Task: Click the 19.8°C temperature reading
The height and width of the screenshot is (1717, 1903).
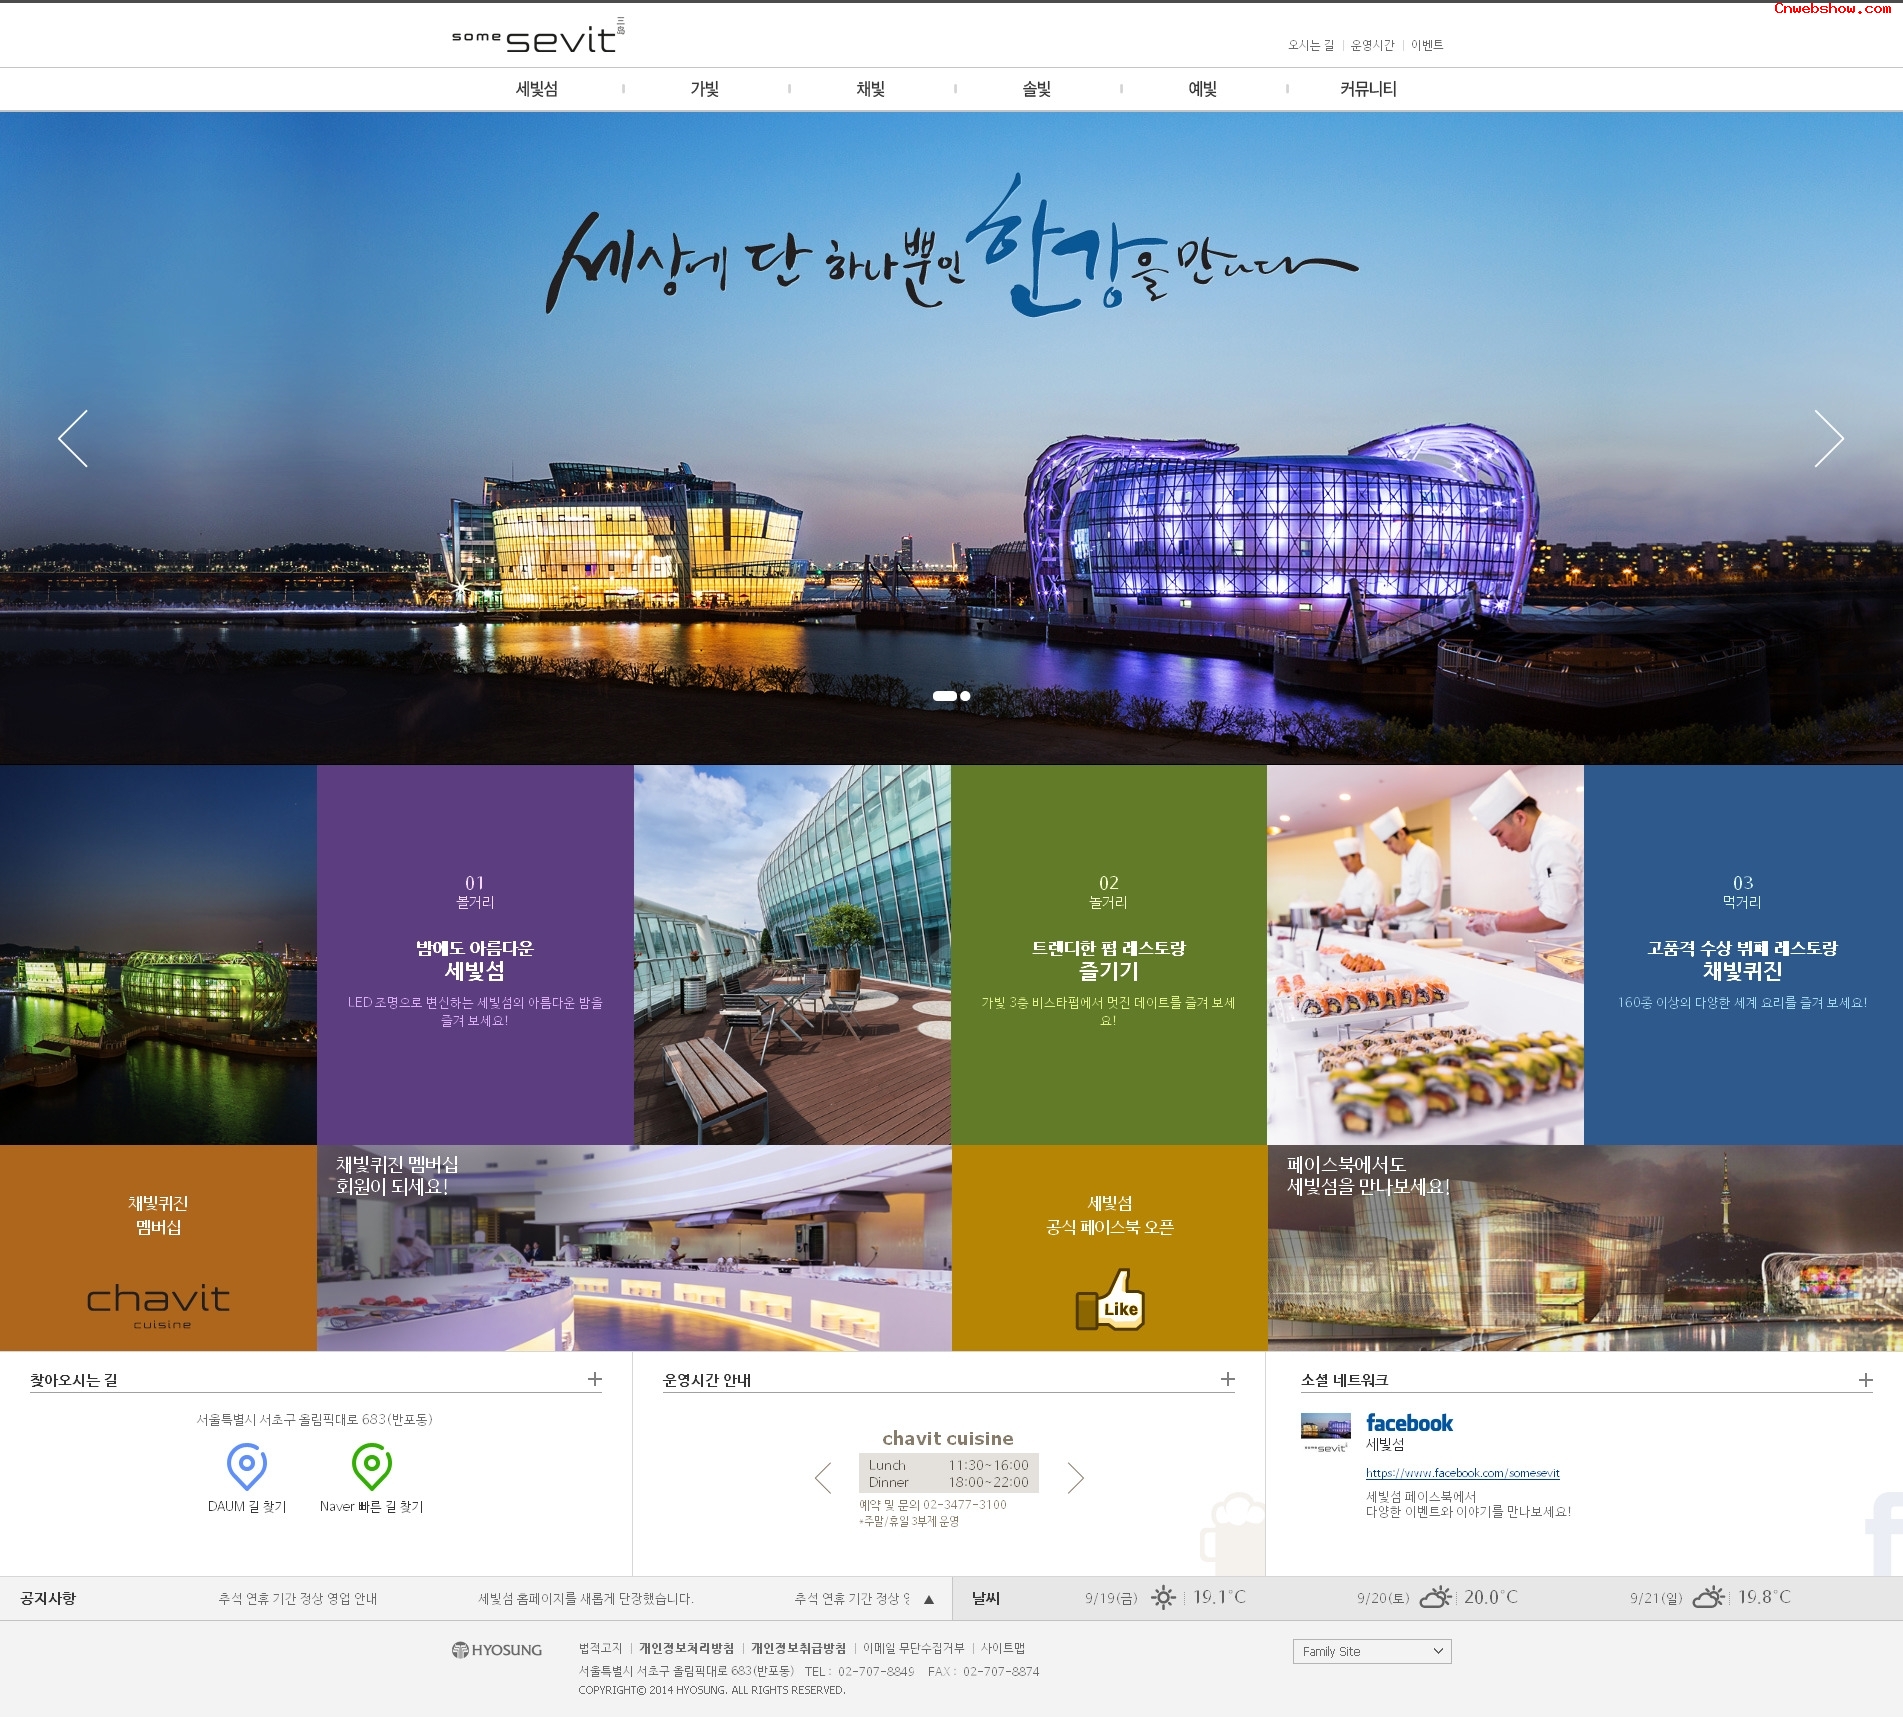Action: tap(1764, 1597)
